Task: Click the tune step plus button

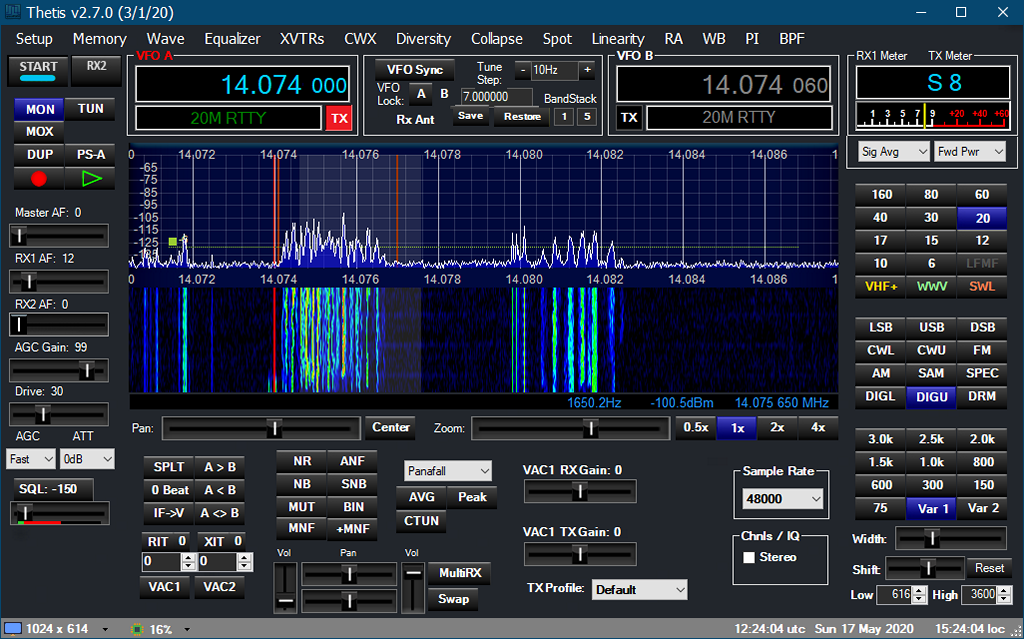Action: (x=587, y=70)
